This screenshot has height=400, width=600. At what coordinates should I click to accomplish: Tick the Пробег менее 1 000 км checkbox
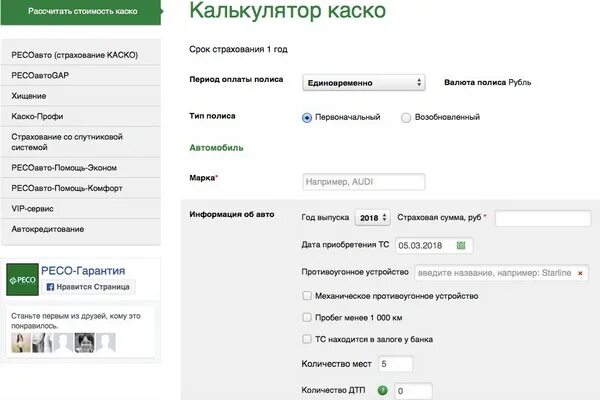307,317
